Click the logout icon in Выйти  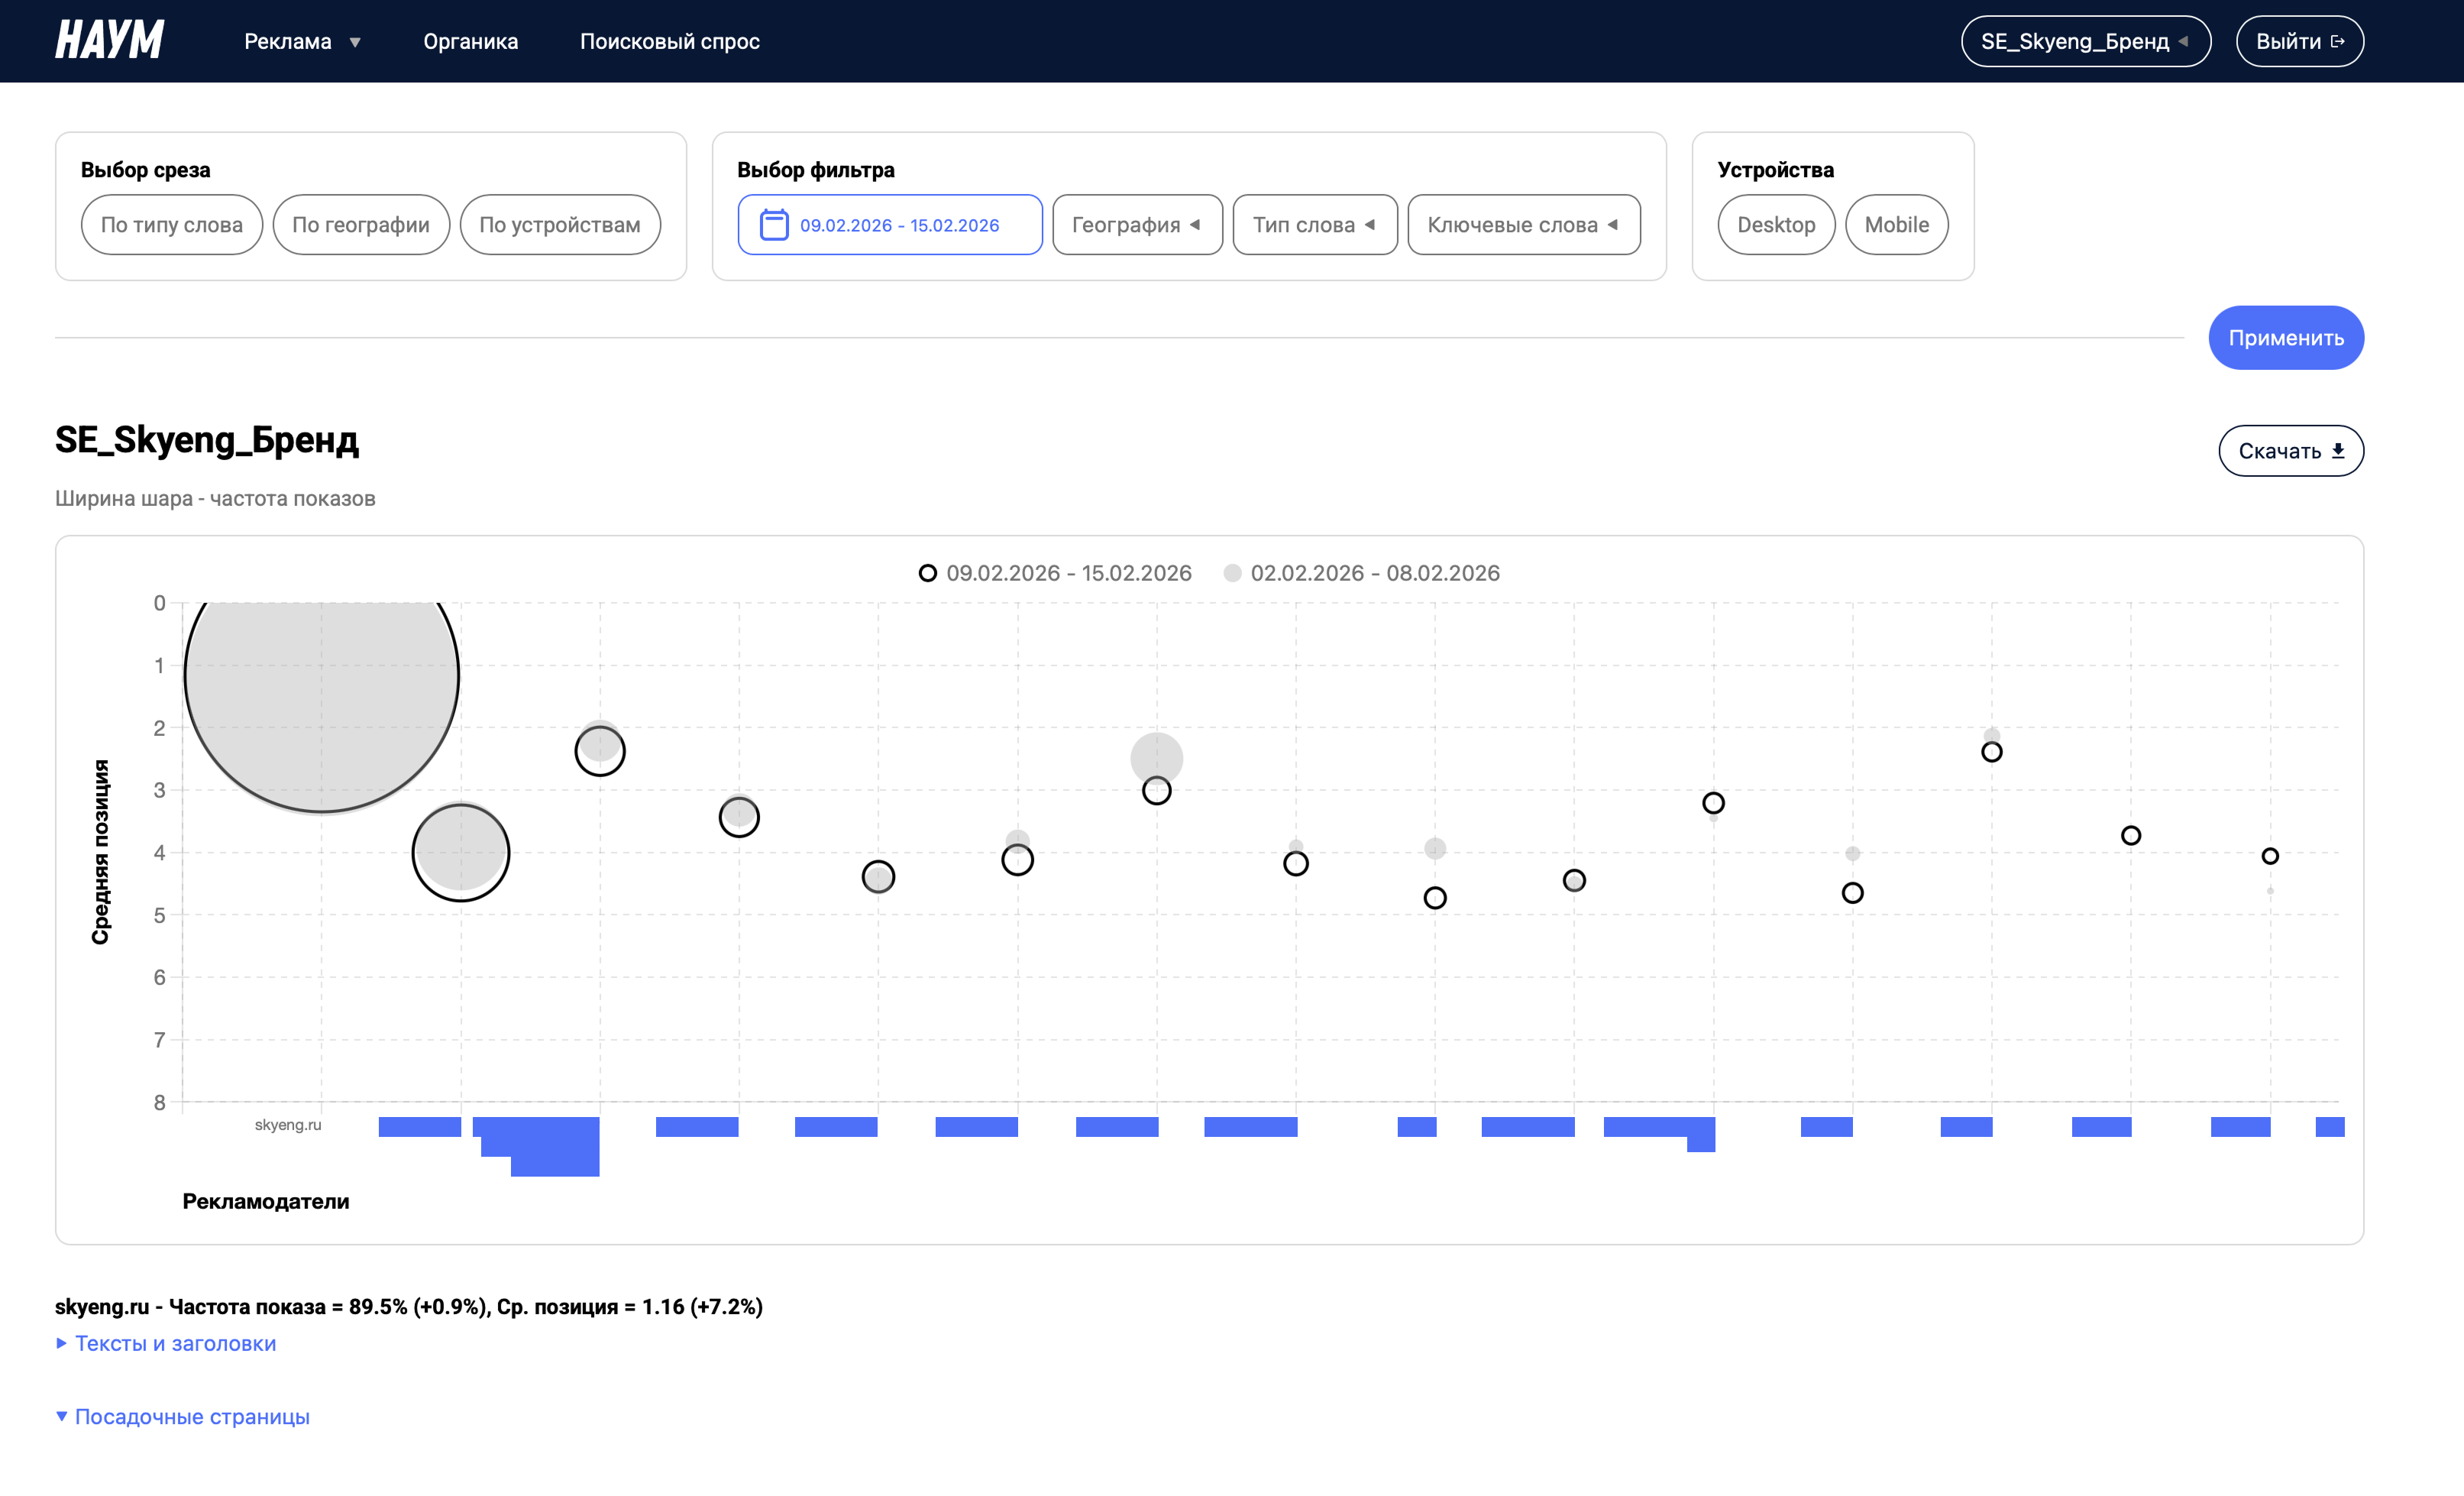(2337, 41)
